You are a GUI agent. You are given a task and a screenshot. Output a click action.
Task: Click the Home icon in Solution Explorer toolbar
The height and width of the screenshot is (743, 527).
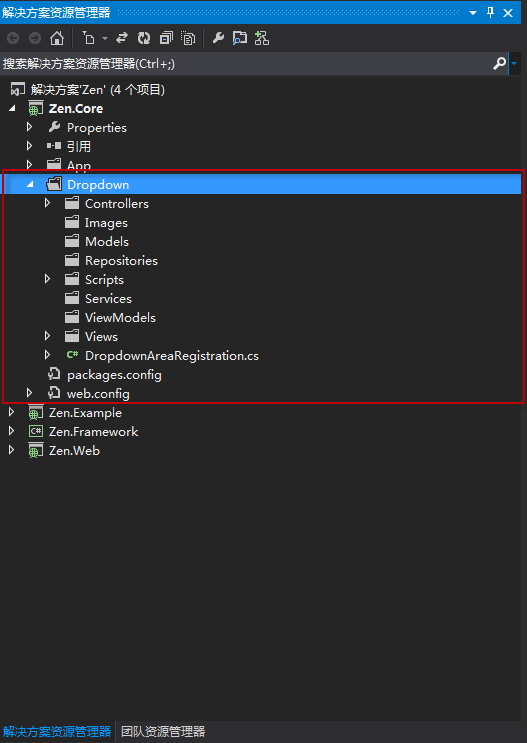tap(57, 38)
